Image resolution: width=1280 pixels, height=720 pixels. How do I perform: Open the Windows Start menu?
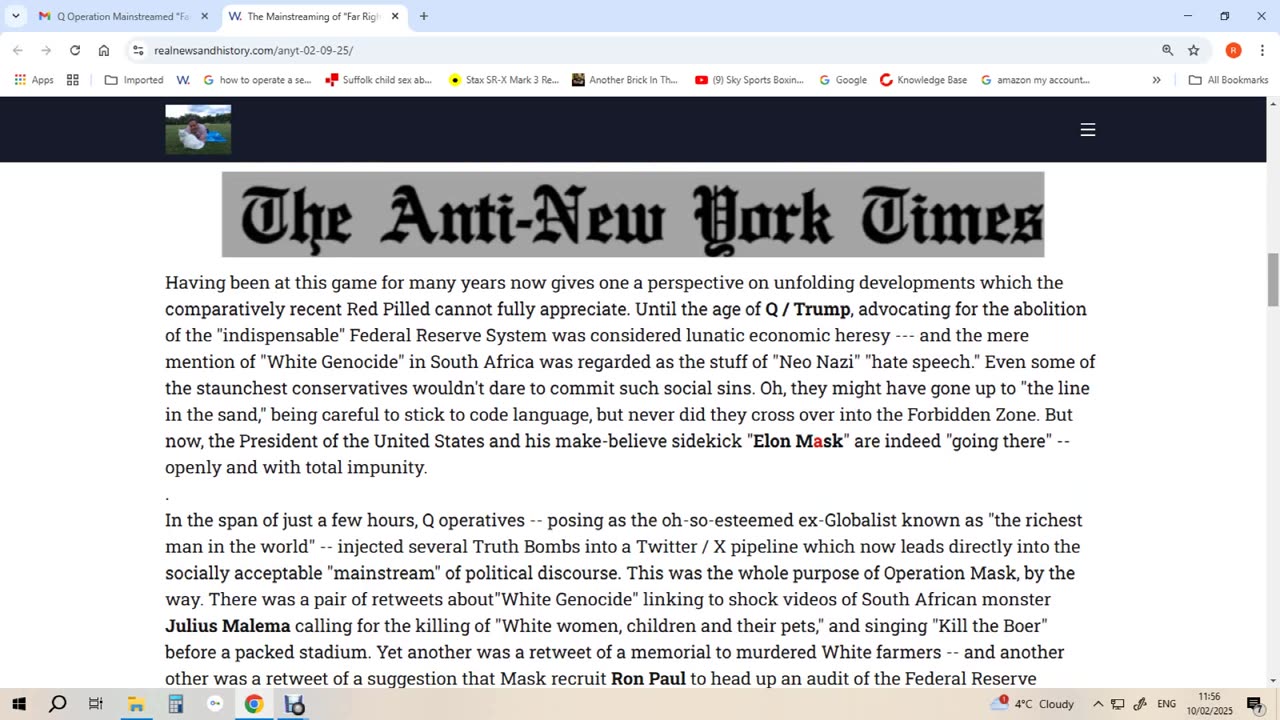pyautogui.click(x=19, y=704)
